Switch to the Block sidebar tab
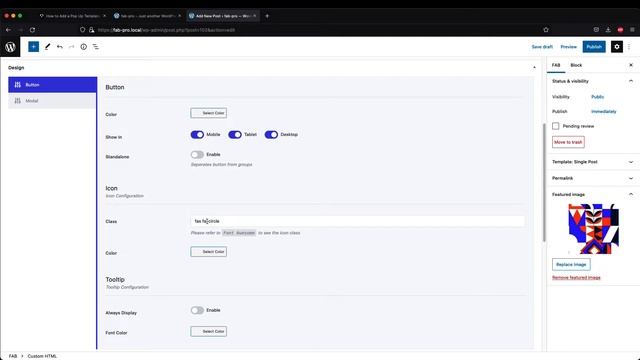Screen dimensions: 640x360 576,65
